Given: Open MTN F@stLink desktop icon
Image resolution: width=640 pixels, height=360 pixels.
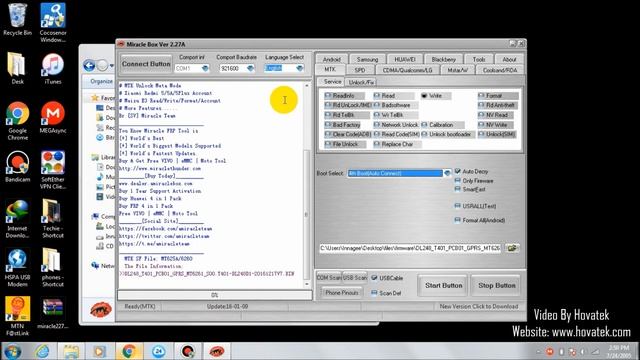Looking at the screenshot, I should pyautogui.click(x=18, y=316).
